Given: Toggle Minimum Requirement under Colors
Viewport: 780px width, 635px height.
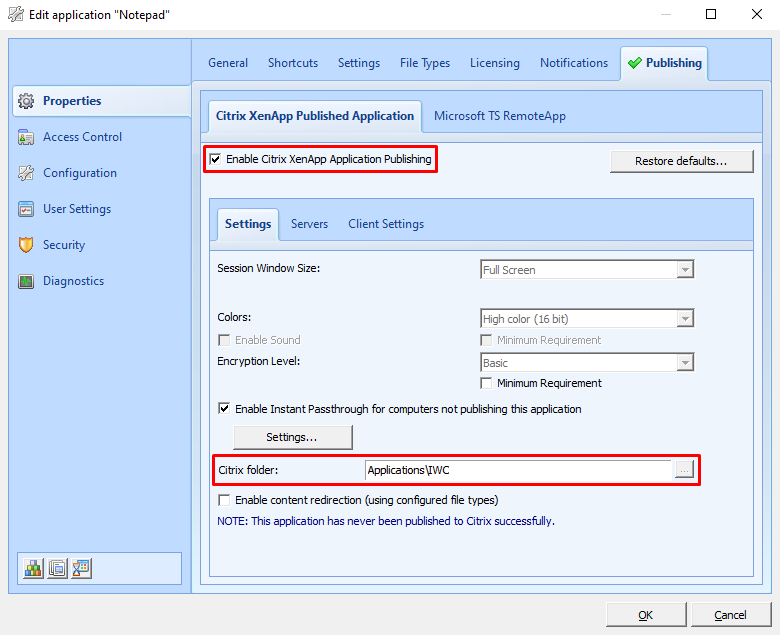Looking at the screenshot, I should (486, 340).
